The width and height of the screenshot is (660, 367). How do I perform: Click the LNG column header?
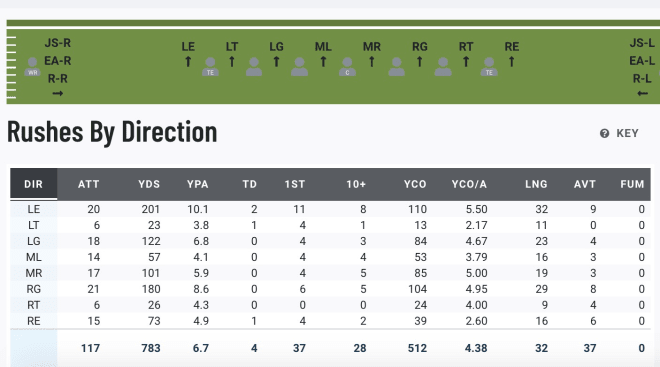coord(536,184)
